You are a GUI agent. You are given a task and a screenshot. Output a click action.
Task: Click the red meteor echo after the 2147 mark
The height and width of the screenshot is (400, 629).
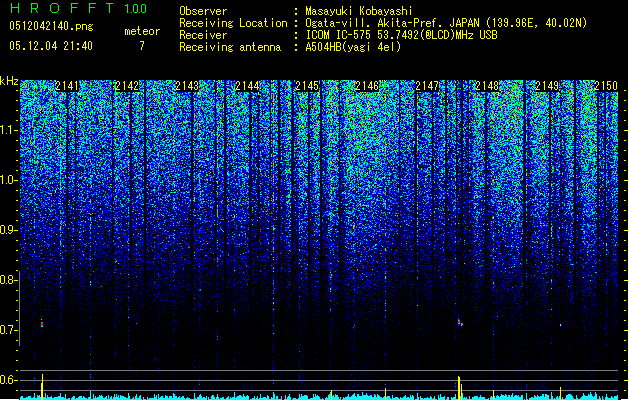460,323
